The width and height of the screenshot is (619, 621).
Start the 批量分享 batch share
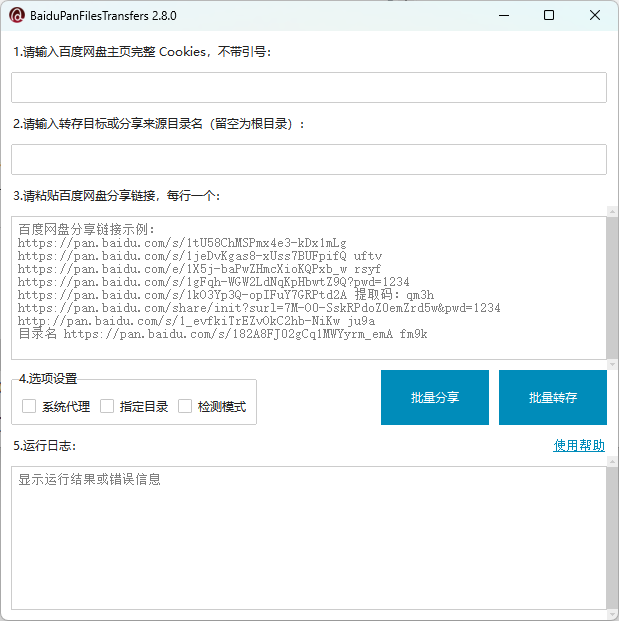click(x=435, y=398)
